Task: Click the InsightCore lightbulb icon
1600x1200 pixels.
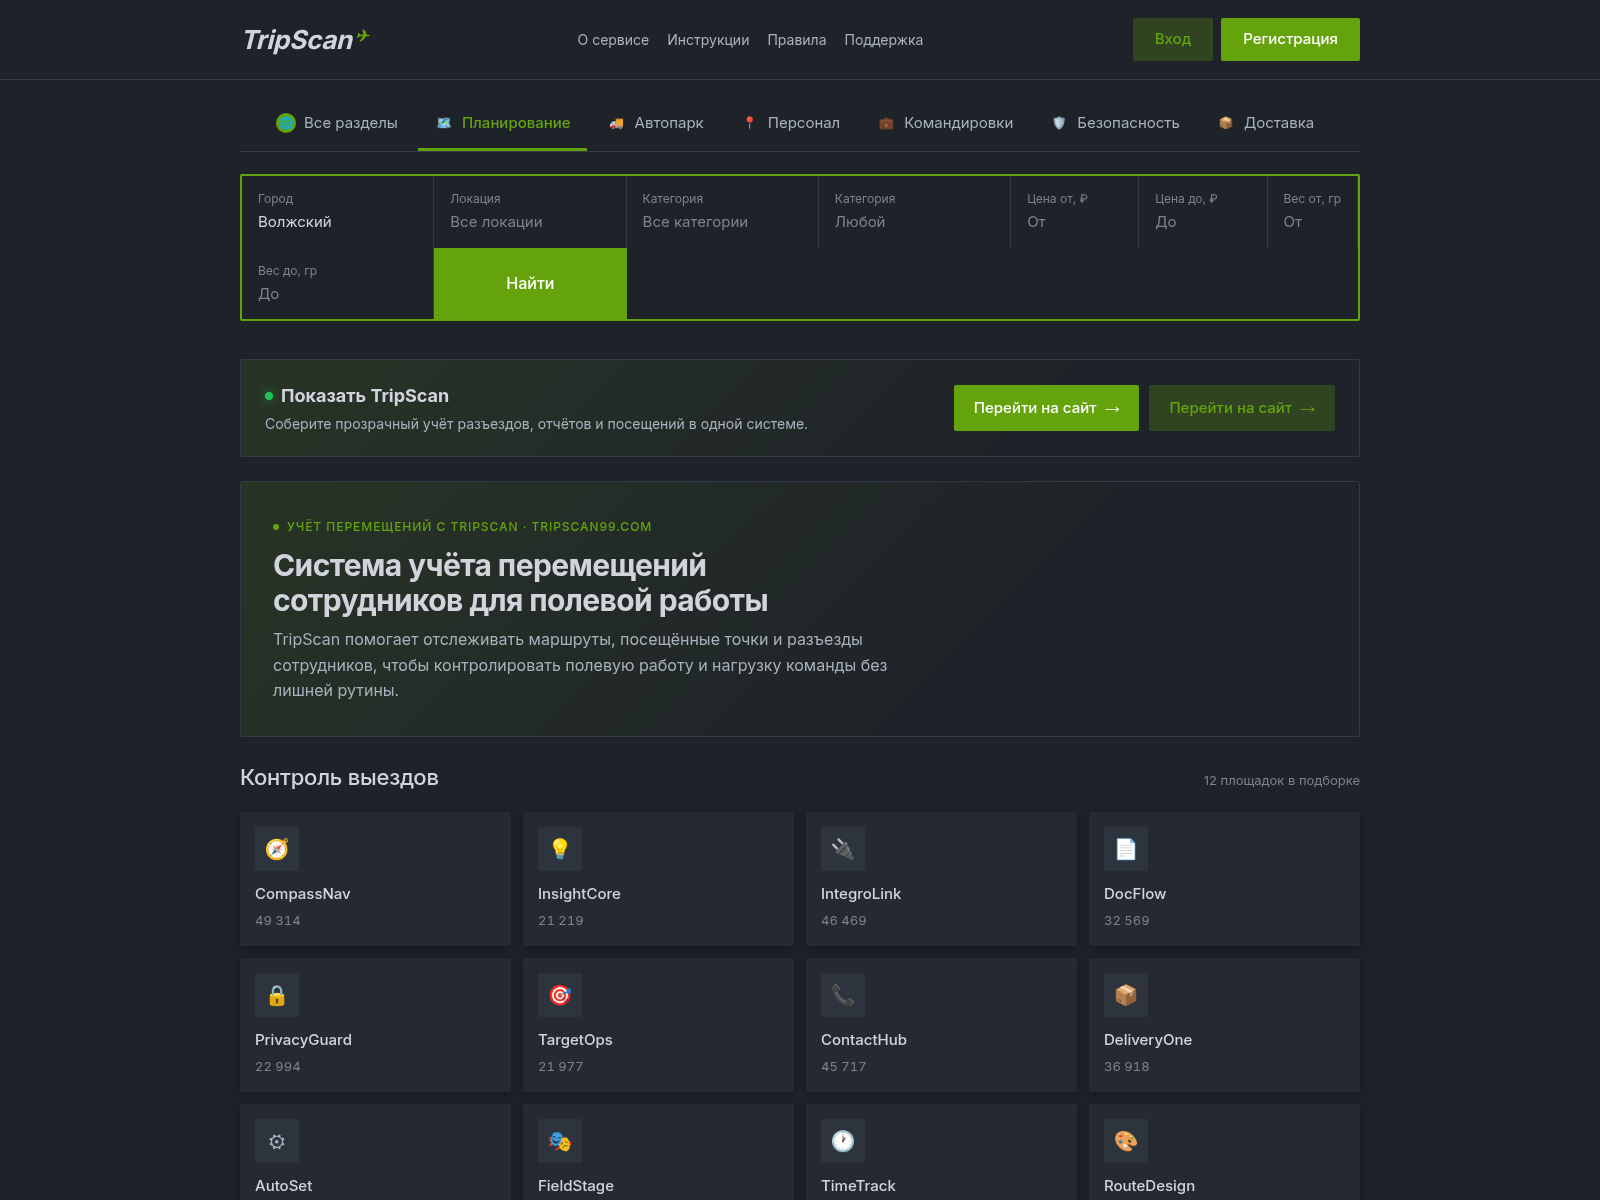Action: click(560, 849)
